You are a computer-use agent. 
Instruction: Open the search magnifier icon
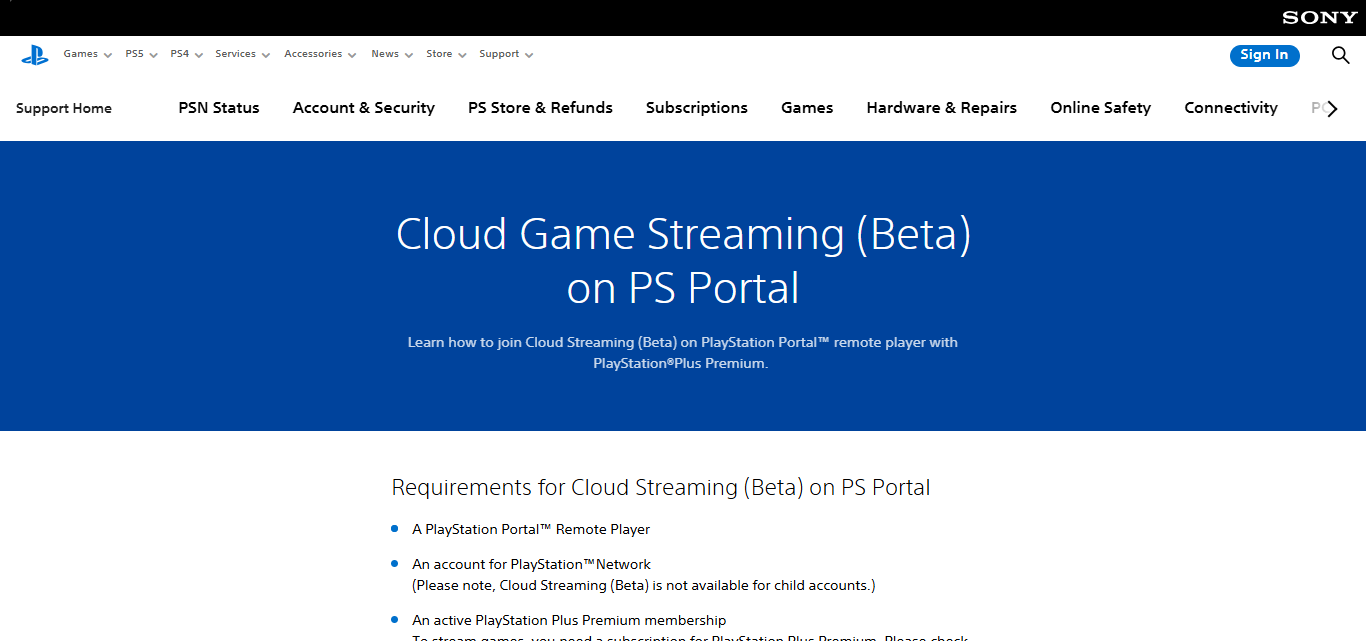tap(1341, 55)
